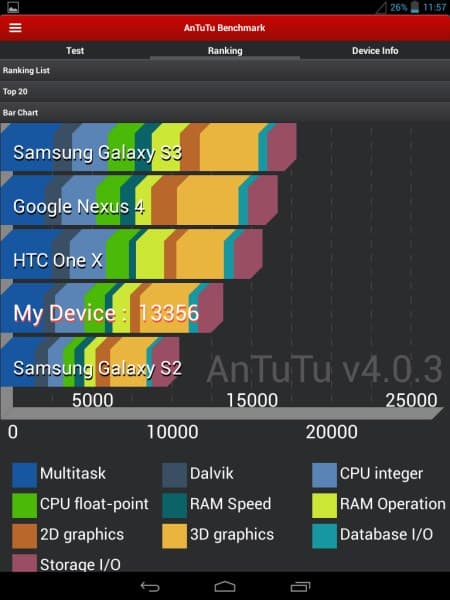The height and width of the screenshot is (600, 450).
Task: Click the Multitask legend color swatch
Action: tap(24, 475)
